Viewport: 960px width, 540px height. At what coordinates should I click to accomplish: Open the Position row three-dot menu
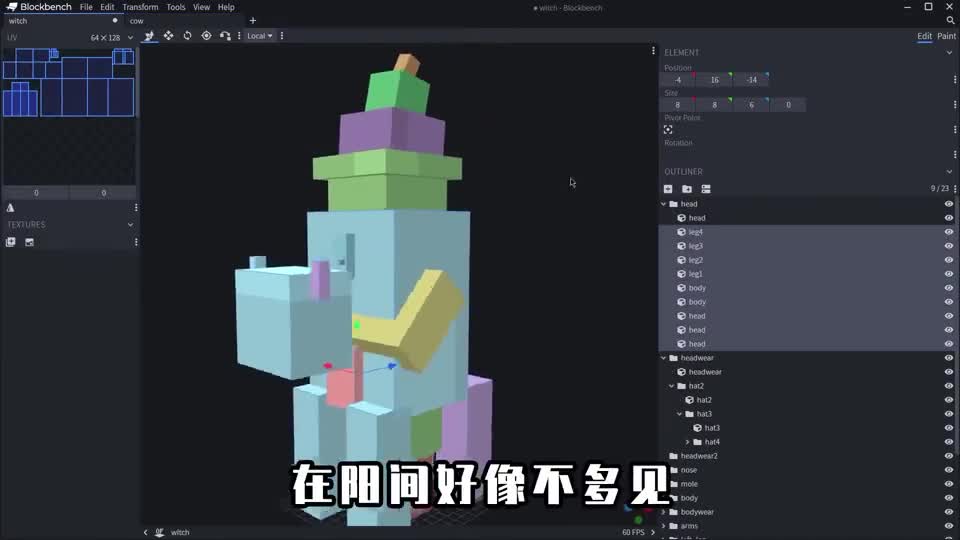[x=954, y=80]
